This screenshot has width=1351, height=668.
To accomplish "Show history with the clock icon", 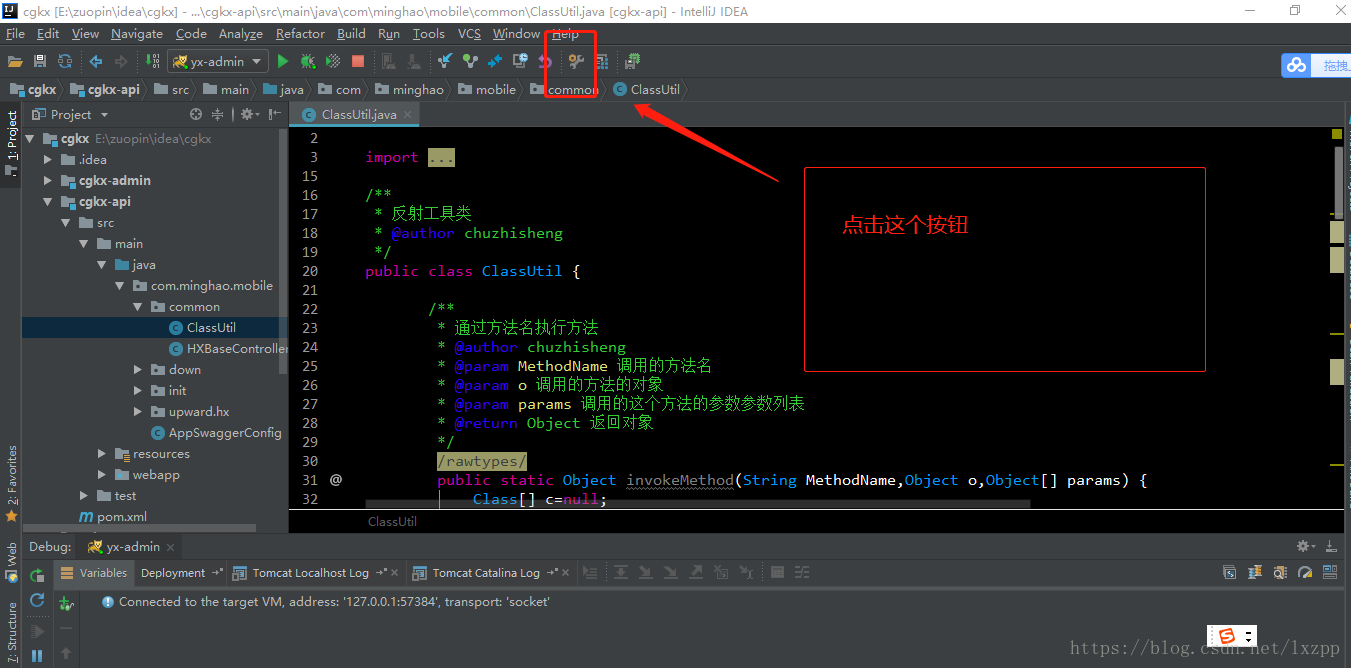I will click(519, 61).
